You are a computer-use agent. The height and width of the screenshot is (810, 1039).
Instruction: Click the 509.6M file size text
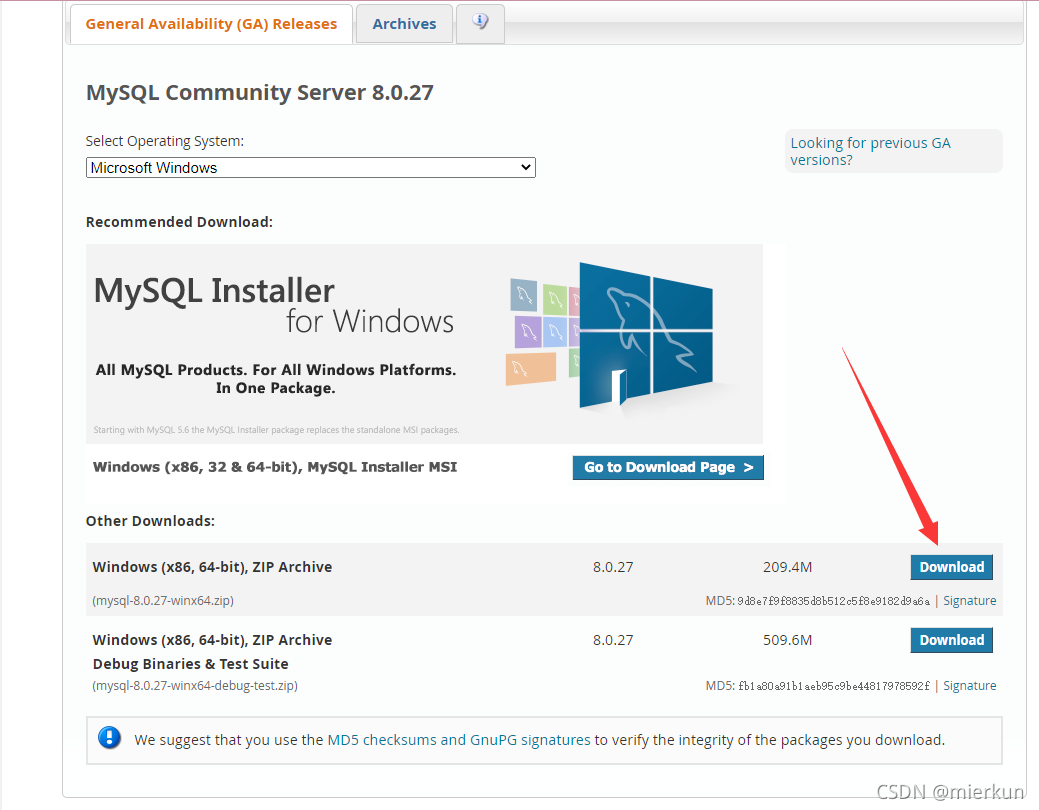(x=787, y=640)
